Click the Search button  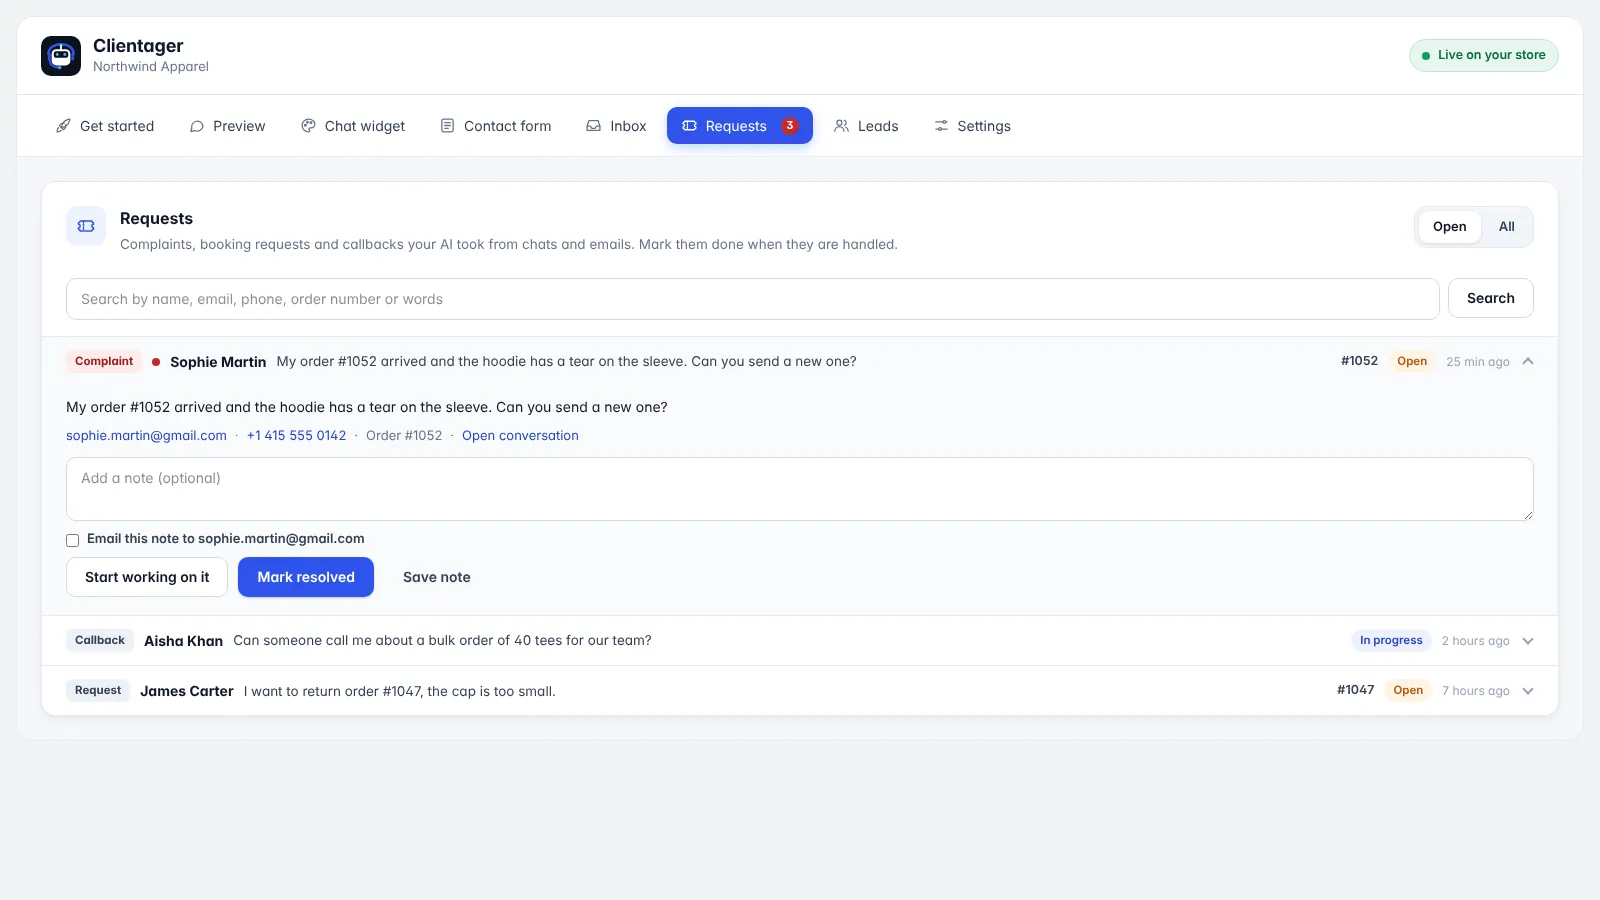tap(1490, 298)
